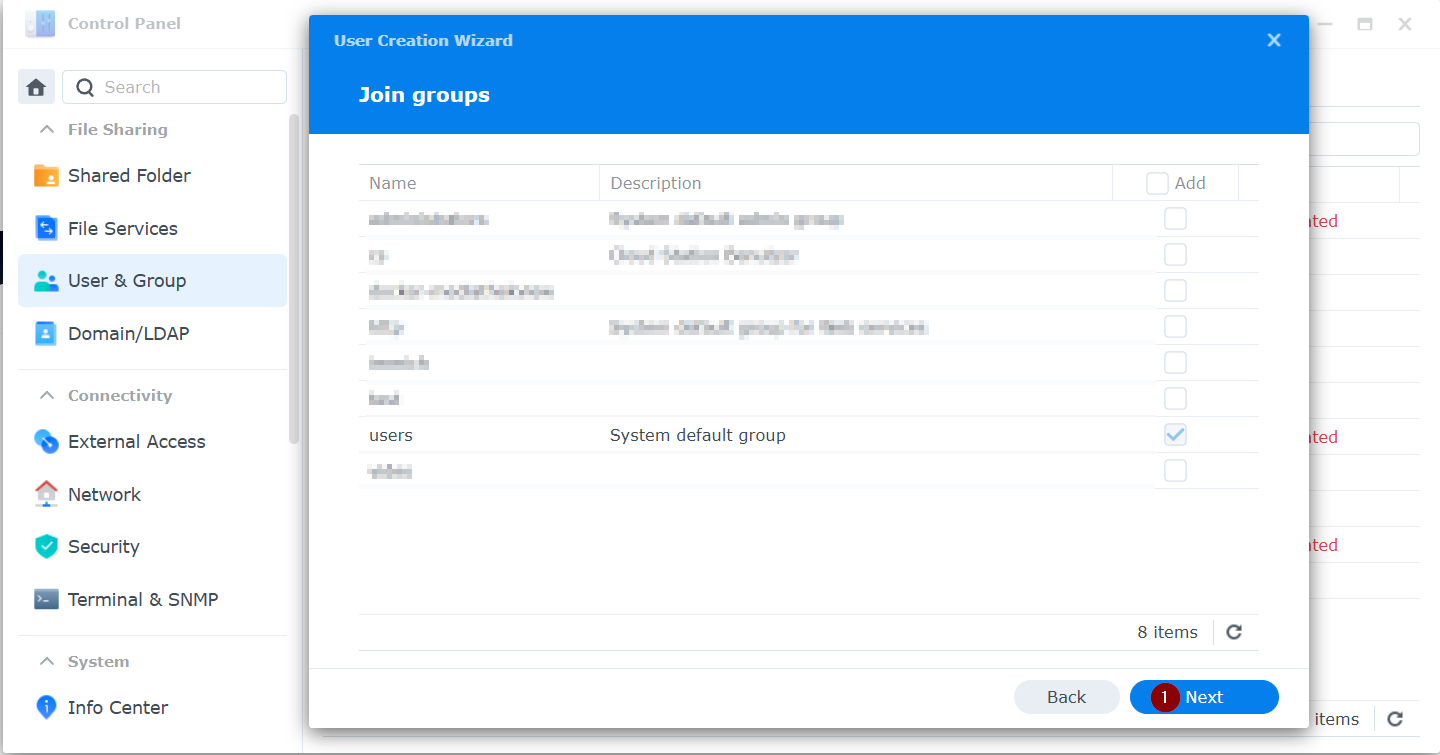
Task: Open Shared Folder menu item text
Action: [129, 175]
